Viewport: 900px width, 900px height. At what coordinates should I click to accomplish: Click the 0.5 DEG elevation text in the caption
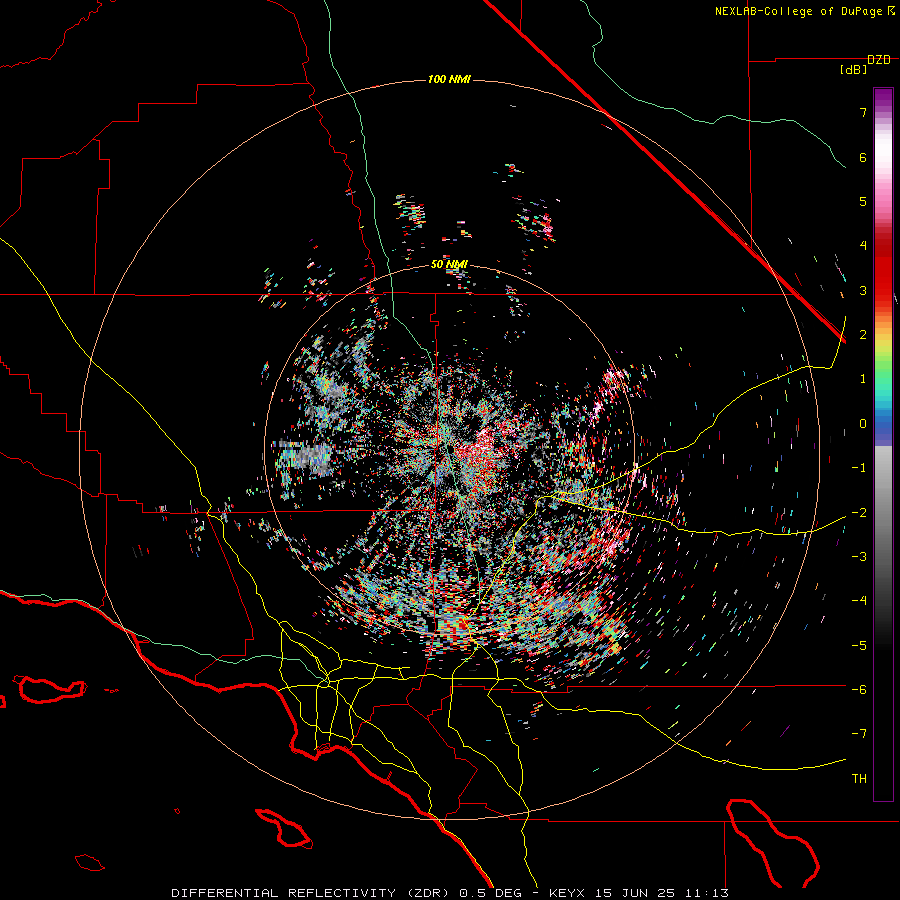coord(490,893)
